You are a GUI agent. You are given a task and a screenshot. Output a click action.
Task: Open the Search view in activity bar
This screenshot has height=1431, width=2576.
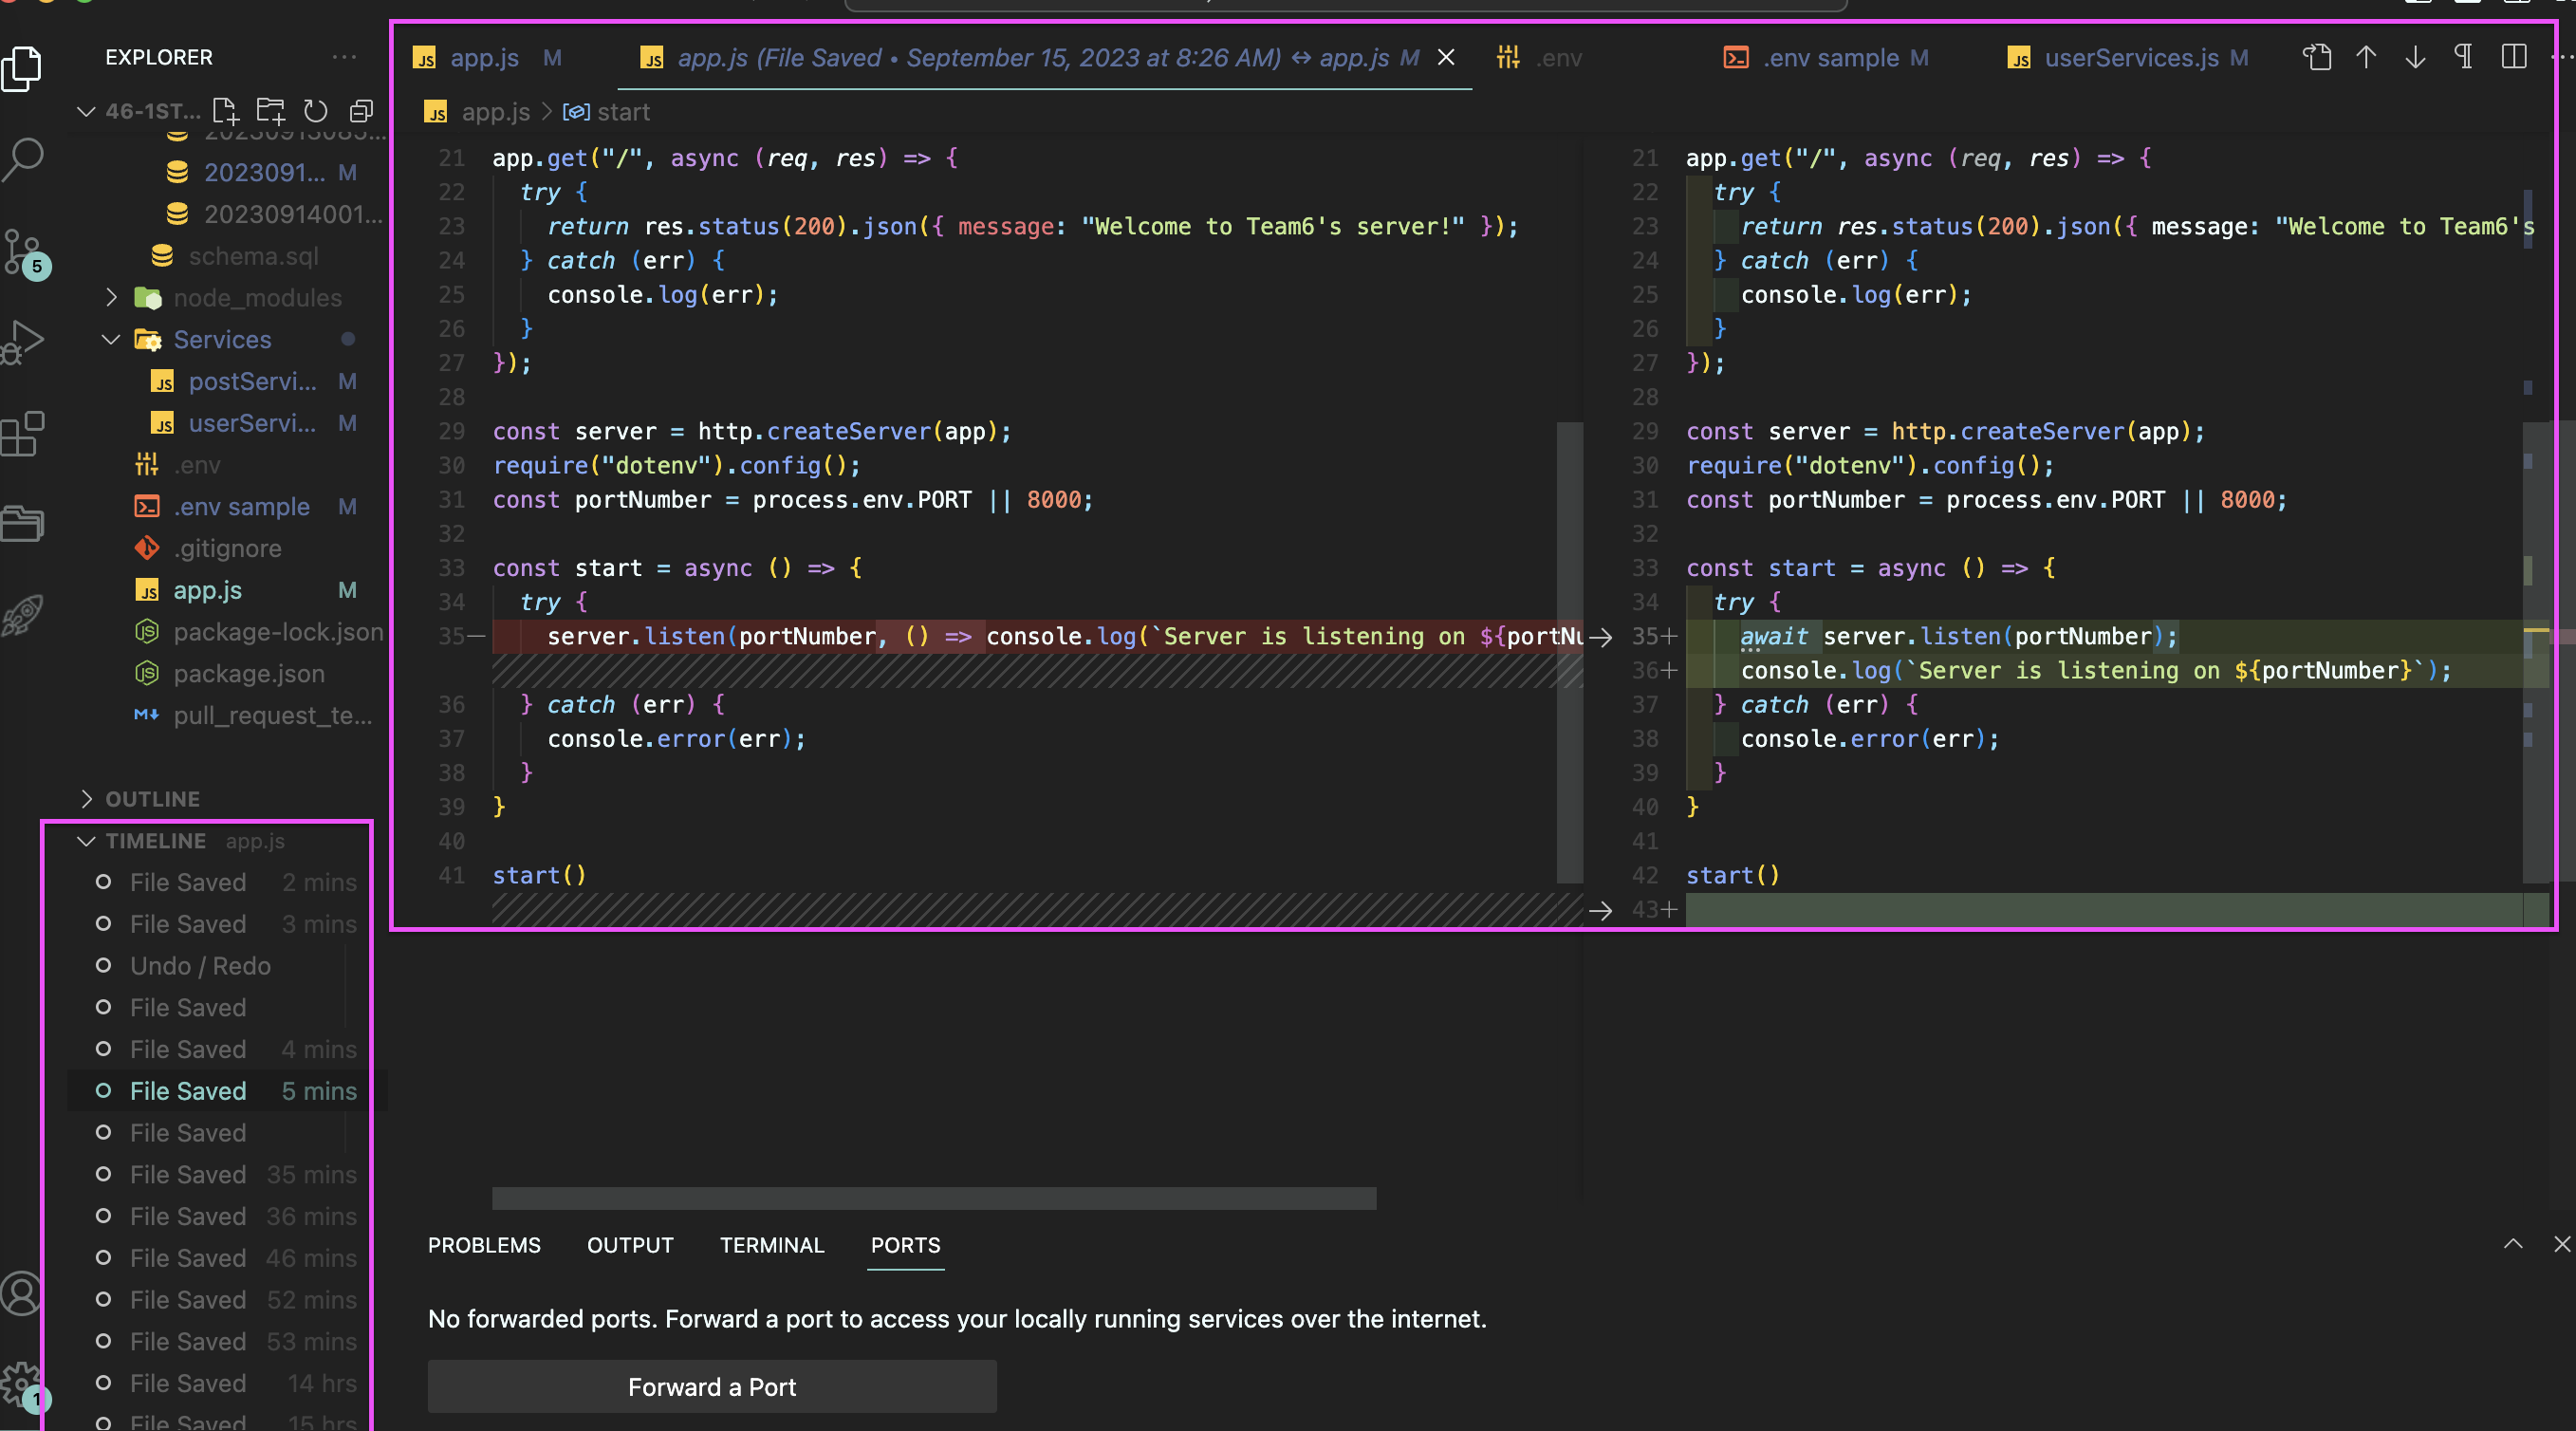click(x=24, y=157)
